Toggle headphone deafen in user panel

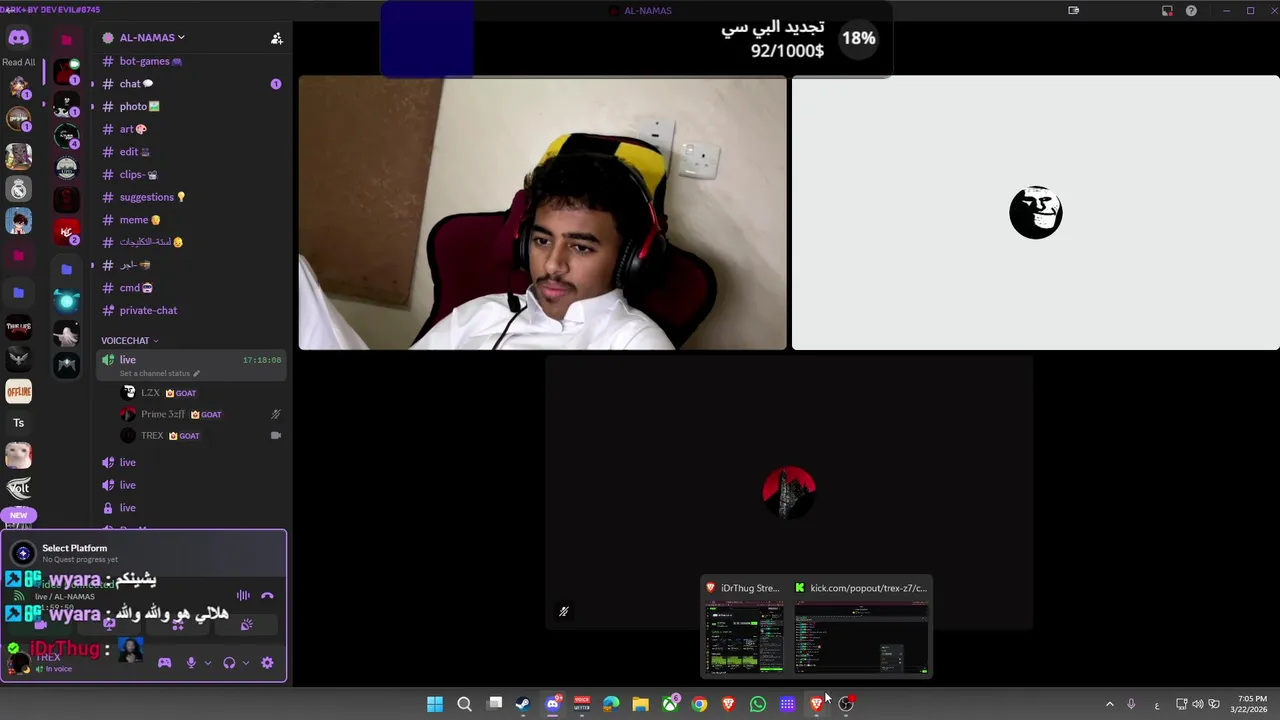229,662
